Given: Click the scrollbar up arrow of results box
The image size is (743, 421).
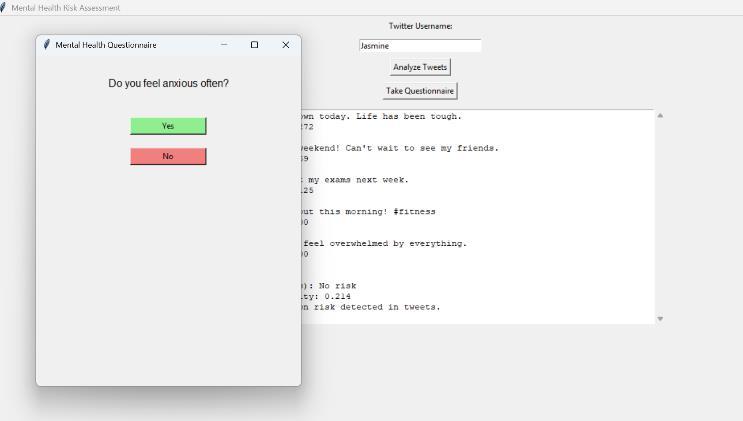Looking at the screenshot, I should tap(660, 115).
